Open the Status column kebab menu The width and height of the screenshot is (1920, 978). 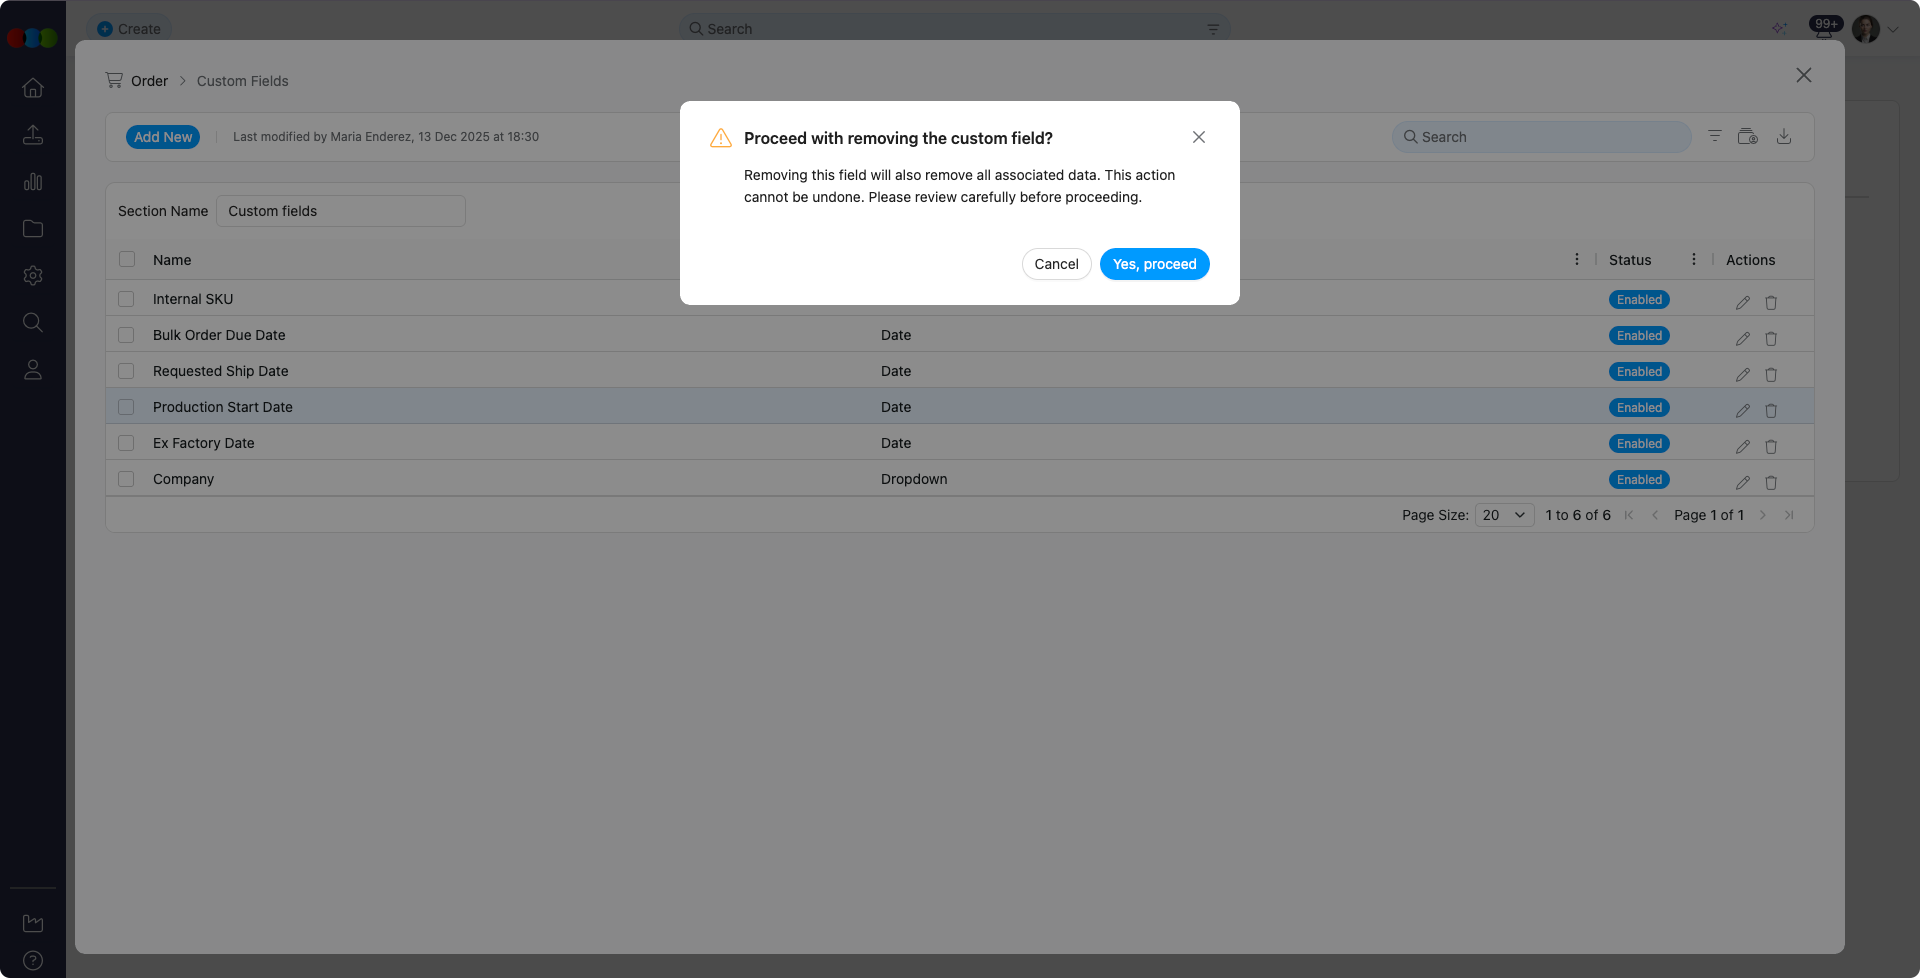[1694, 258]
